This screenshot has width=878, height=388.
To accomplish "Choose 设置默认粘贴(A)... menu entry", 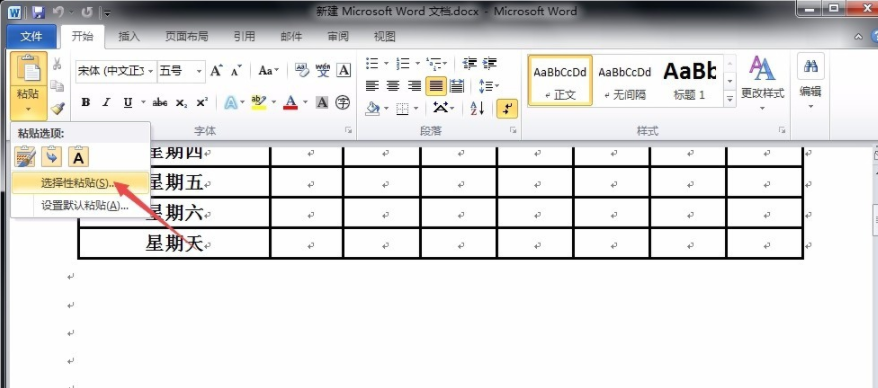I will click(81, 205).
